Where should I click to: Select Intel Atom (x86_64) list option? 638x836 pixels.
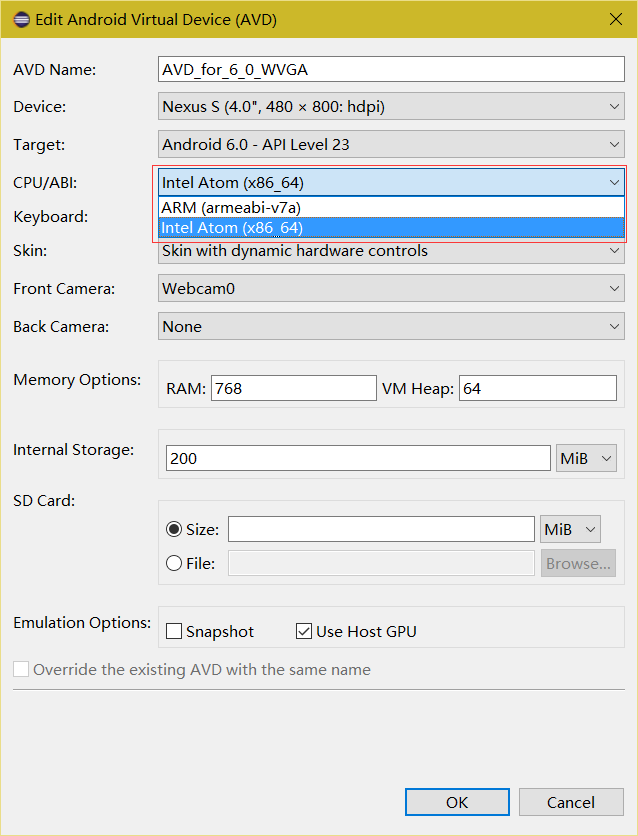pyautogui.click(x=391, y=228)
